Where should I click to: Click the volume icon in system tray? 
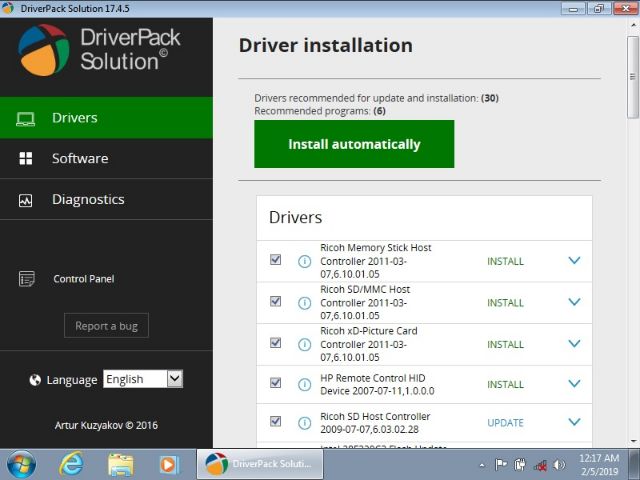pos(559,465)
